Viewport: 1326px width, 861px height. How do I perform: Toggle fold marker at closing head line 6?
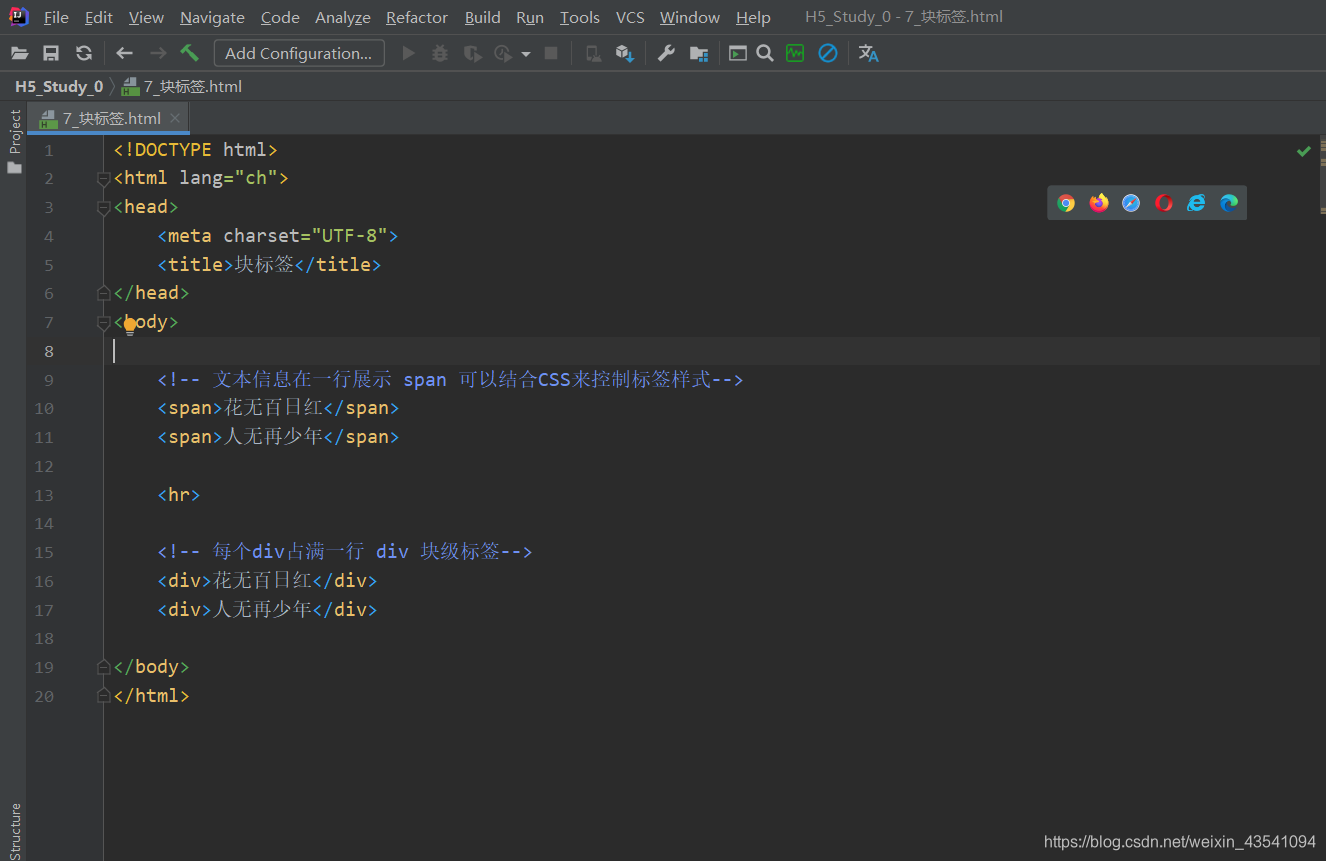103,293
